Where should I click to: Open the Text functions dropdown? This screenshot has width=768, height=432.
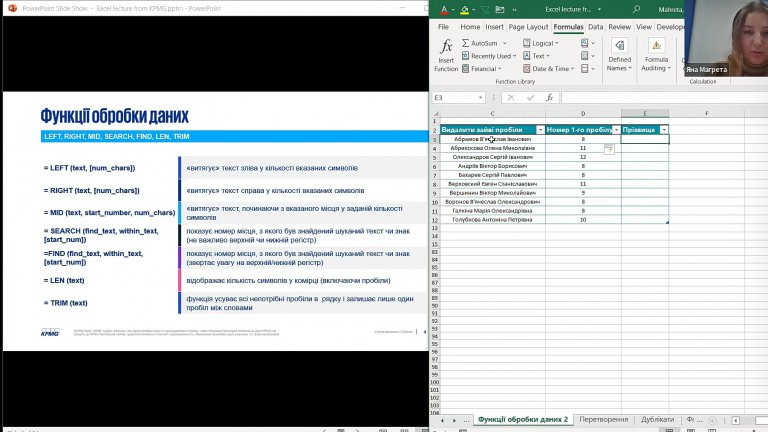(536, 56)
